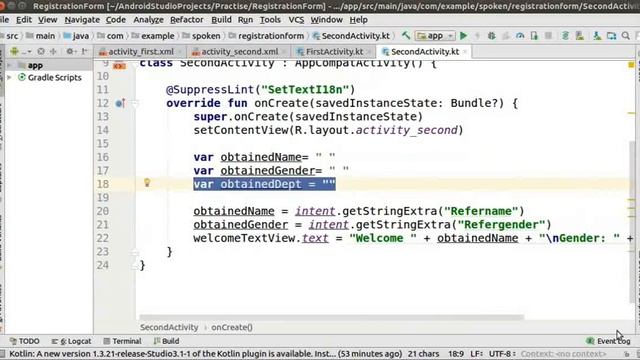Click onCreate() in the editor breadcrumb
This screenshot has height=360, width=640.
coord(232,327)
